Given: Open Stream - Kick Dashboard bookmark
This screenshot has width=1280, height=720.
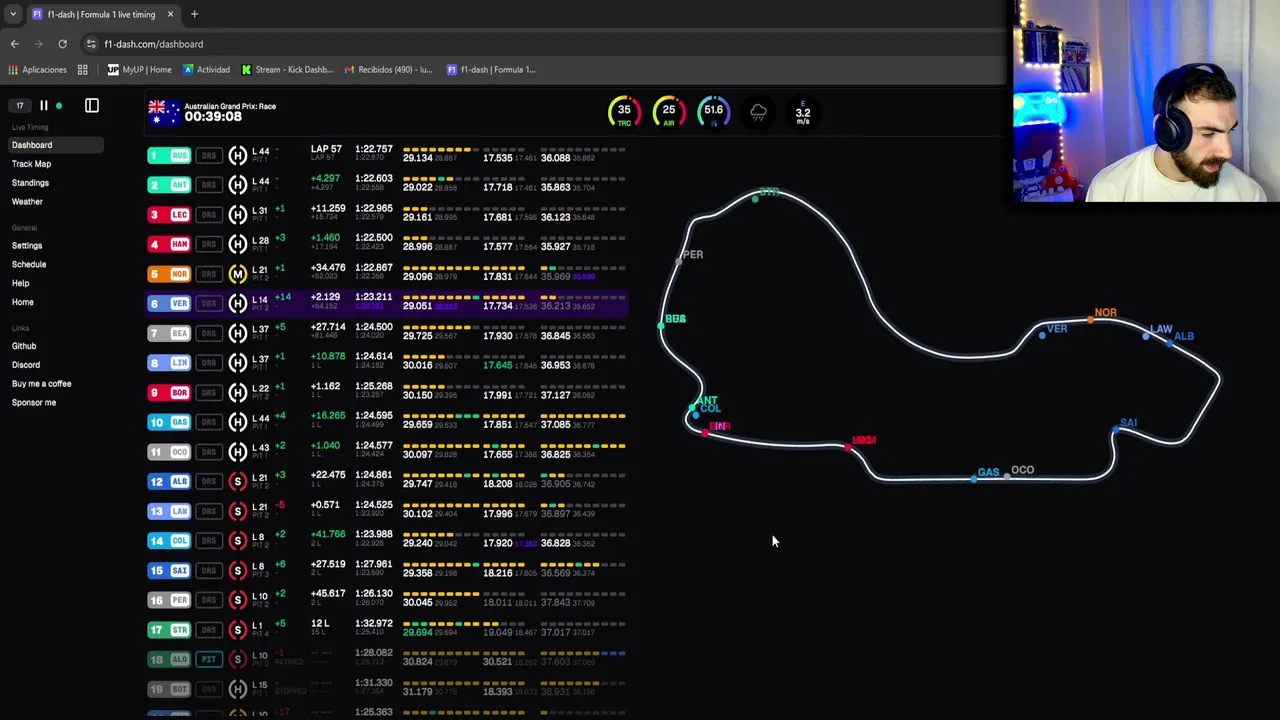Looking at the screenshot, I should point(287,70).
